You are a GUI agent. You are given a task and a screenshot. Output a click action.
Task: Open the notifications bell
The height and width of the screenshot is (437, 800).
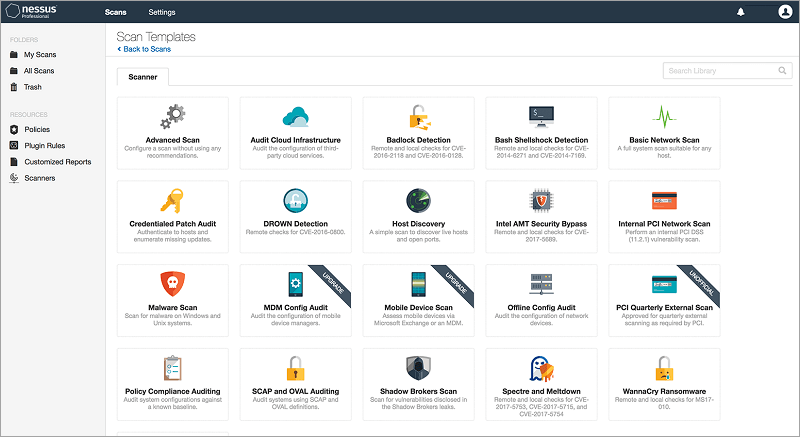[740, 12]
